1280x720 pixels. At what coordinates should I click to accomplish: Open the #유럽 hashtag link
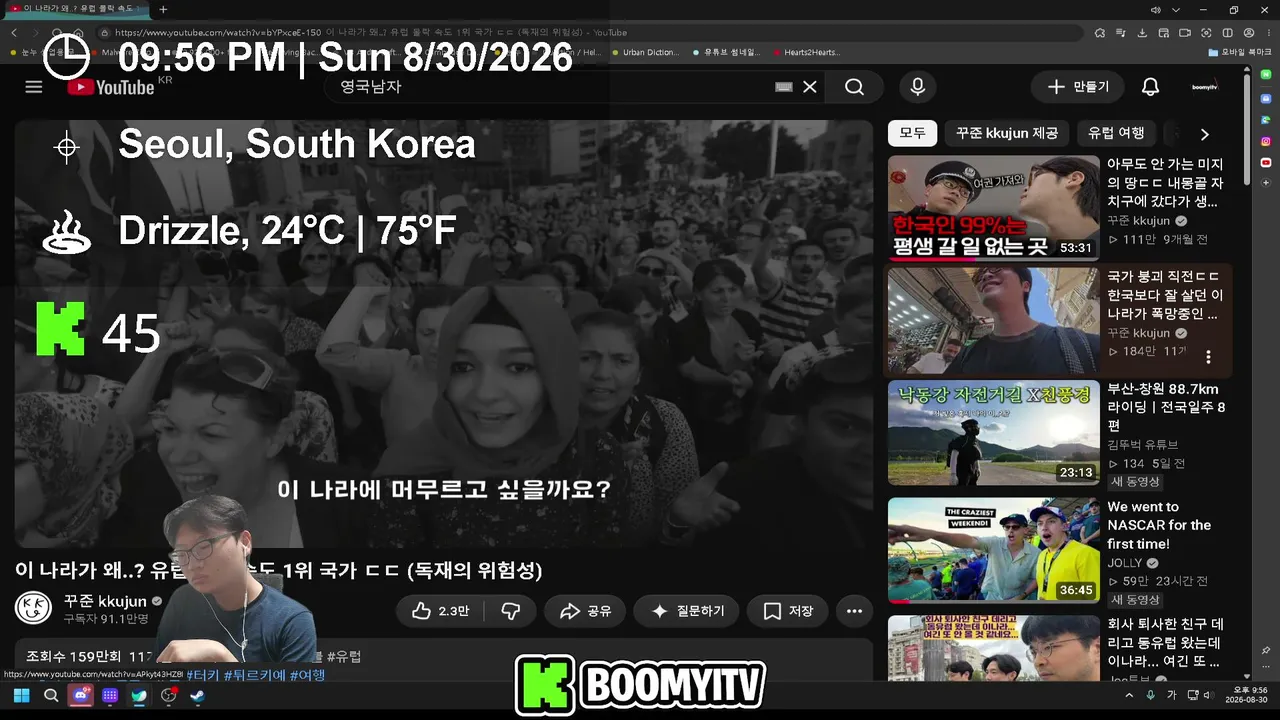[x=344, y=657]
